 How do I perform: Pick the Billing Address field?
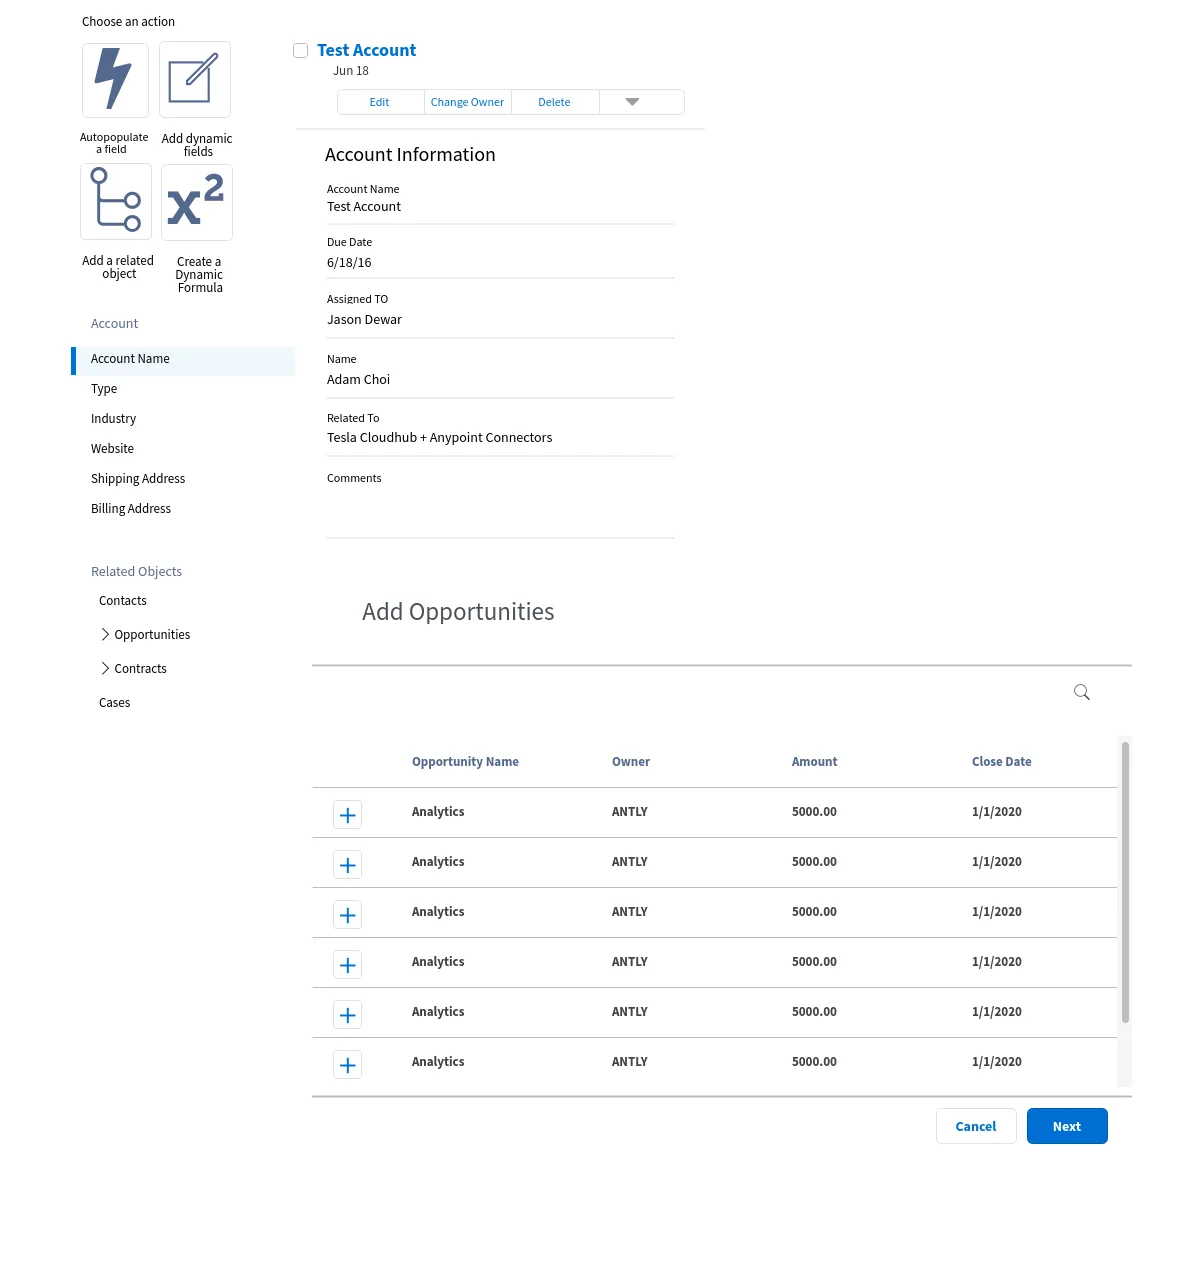[131, 509]
